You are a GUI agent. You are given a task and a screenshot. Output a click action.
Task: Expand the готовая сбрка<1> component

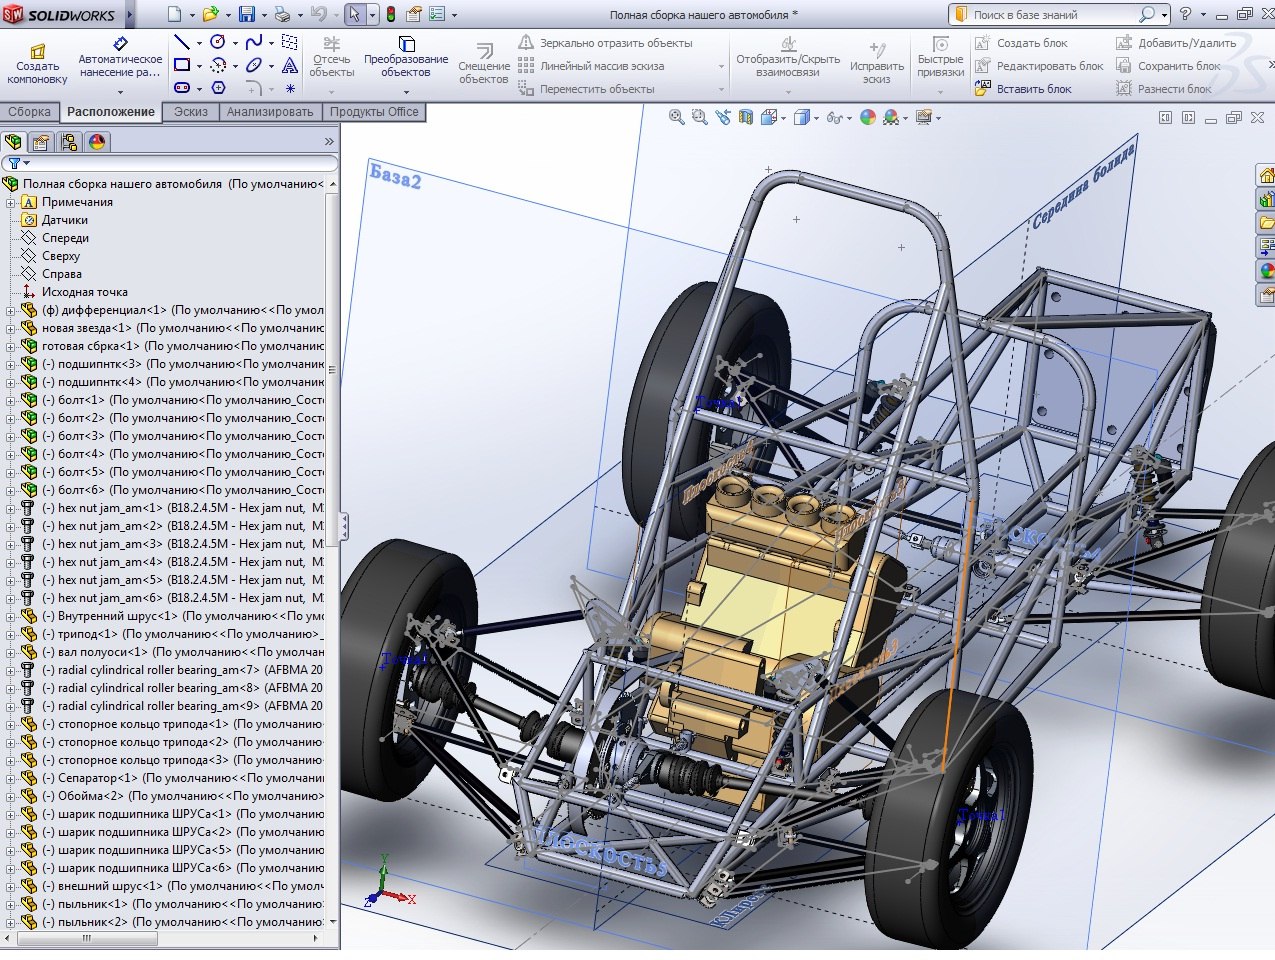coord(11,346)
